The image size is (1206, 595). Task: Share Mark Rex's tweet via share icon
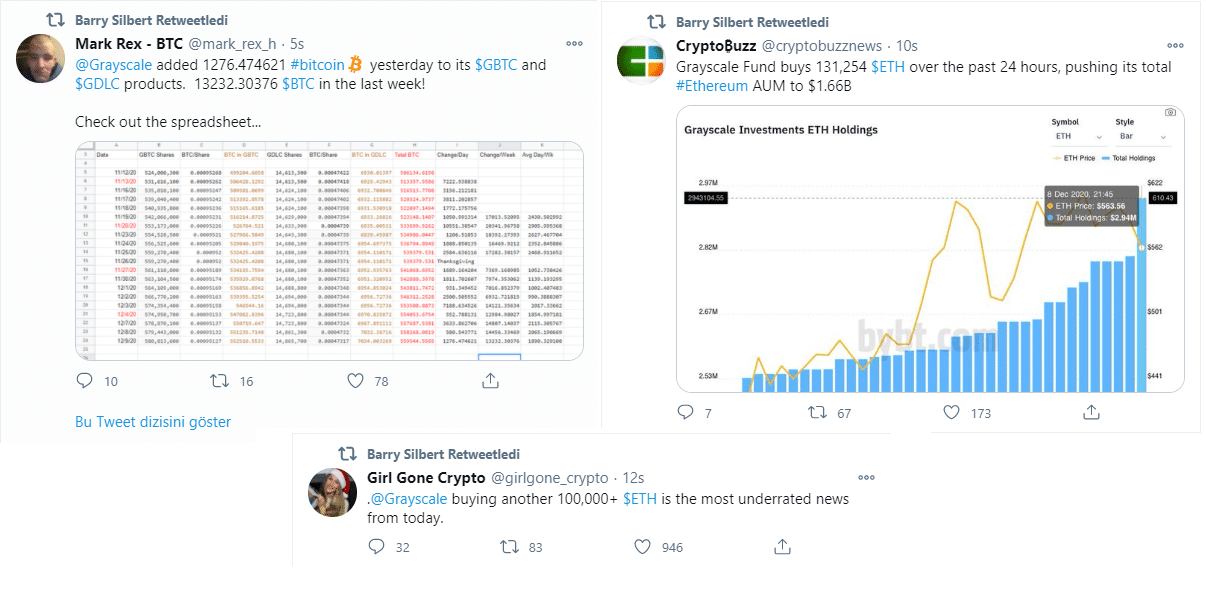click(x=490, y=380)
